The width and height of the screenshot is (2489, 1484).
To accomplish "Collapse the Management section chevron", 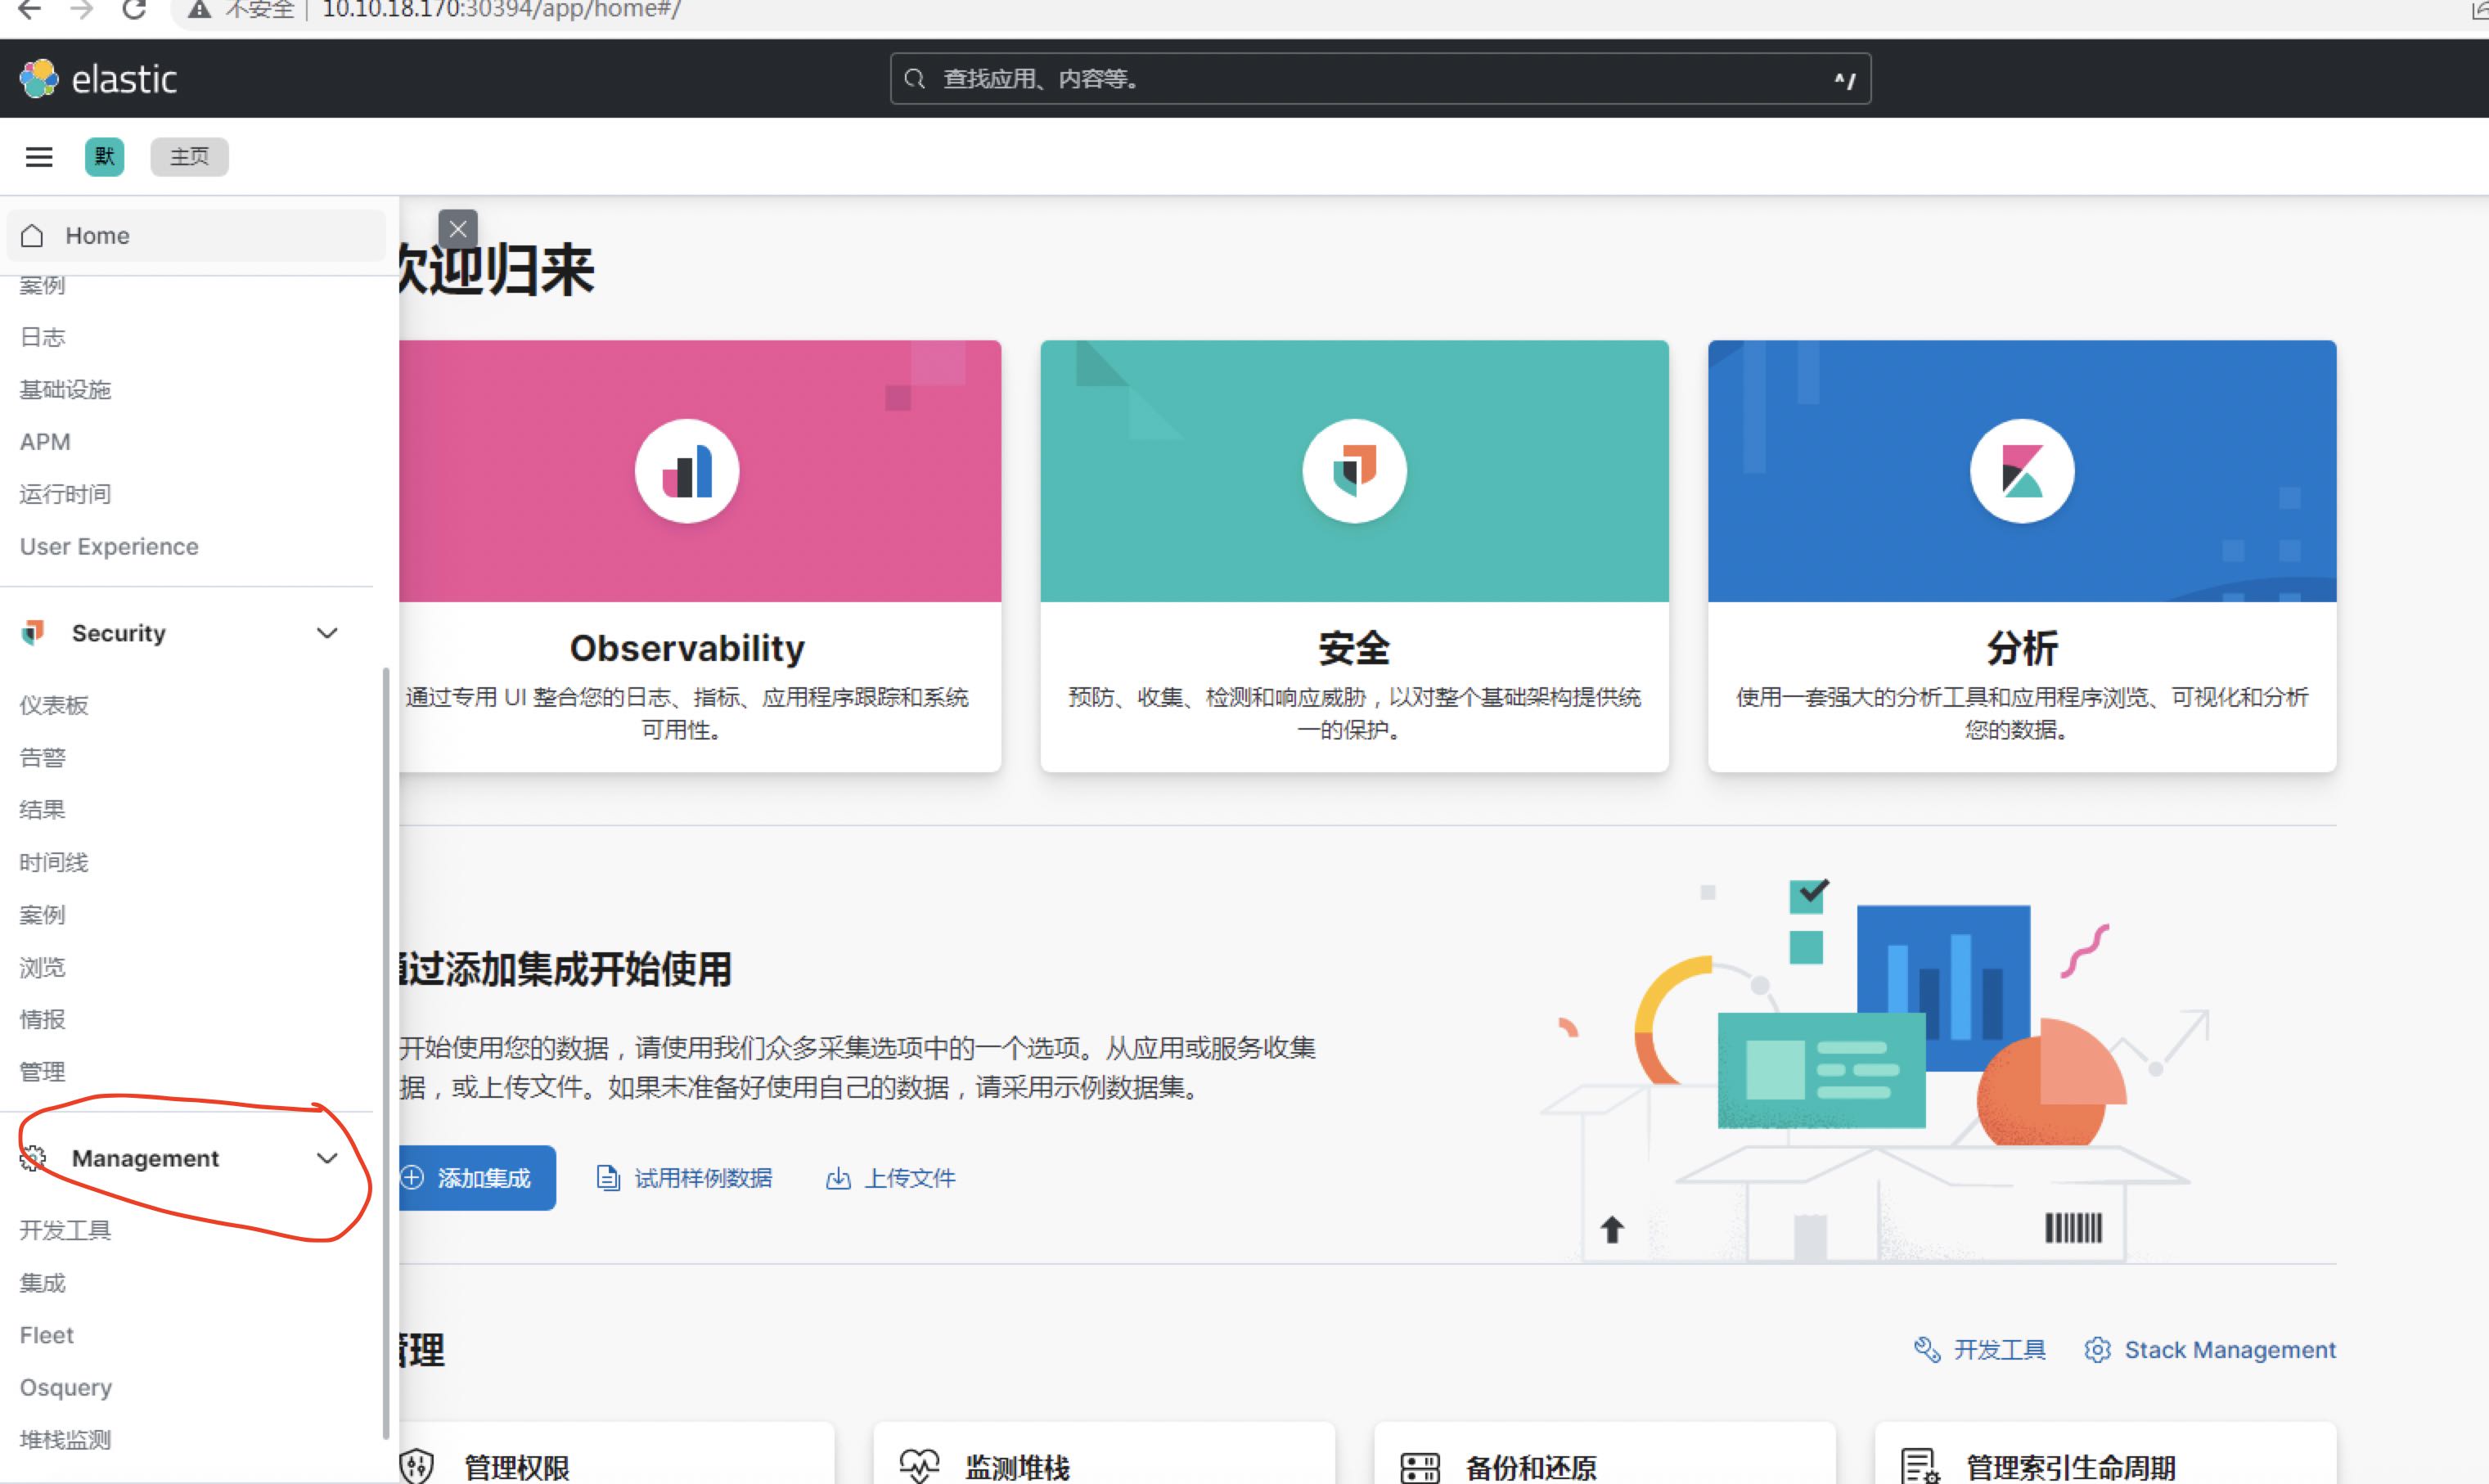I will click(327, 1158).
